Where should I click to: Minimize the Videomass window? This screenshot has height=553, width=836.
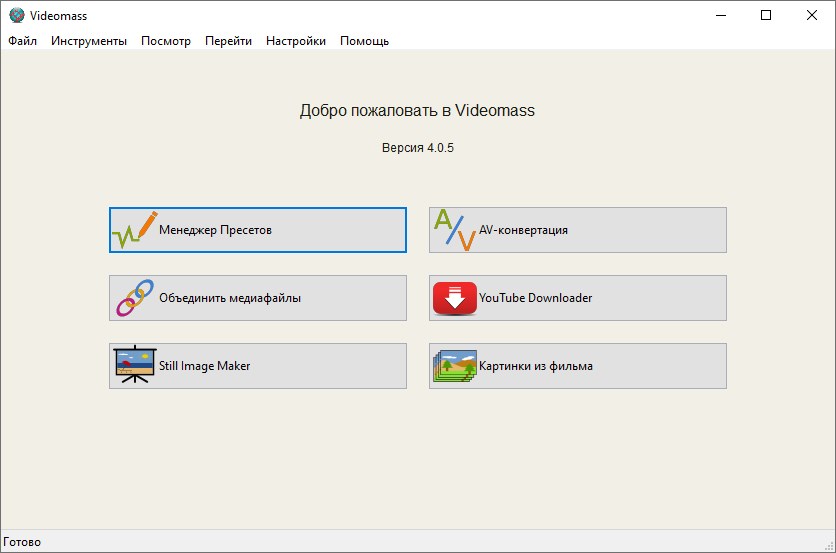[721, 15]
